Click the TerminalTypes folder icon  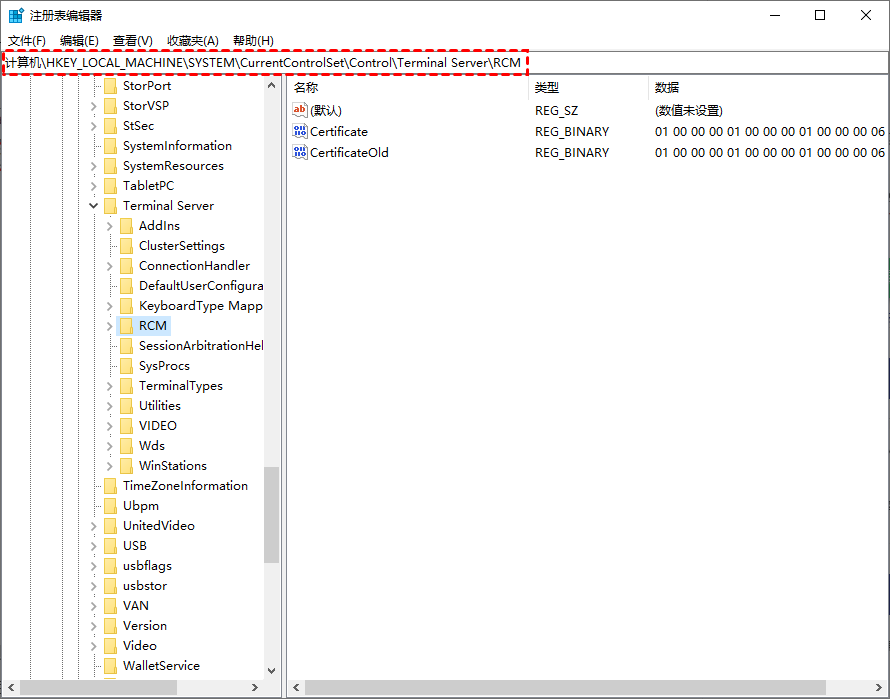pyautogui.click(x=127, y=386)
